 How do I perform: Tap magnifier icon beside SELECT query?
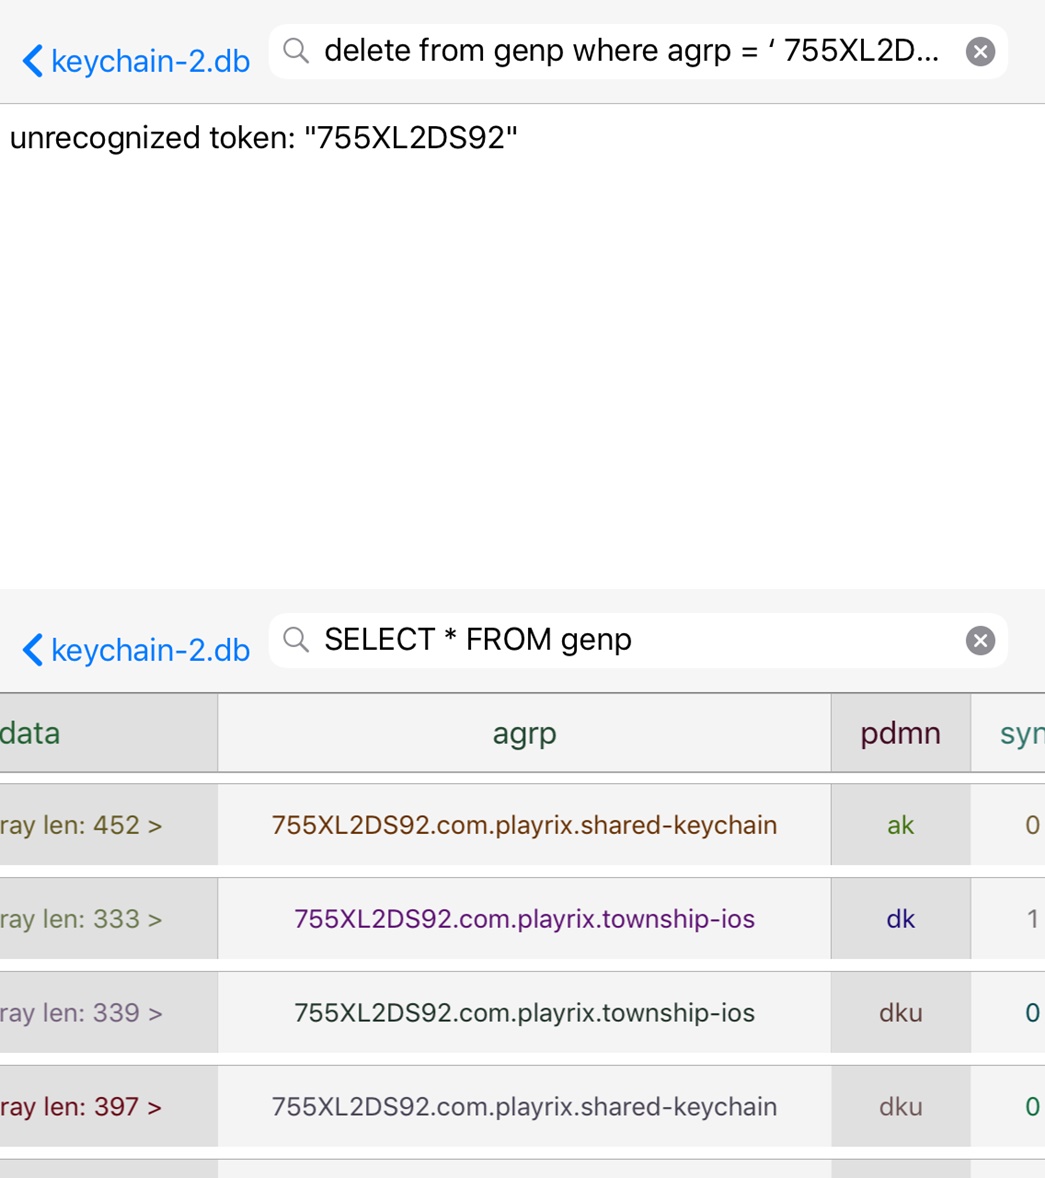(296, 640)
